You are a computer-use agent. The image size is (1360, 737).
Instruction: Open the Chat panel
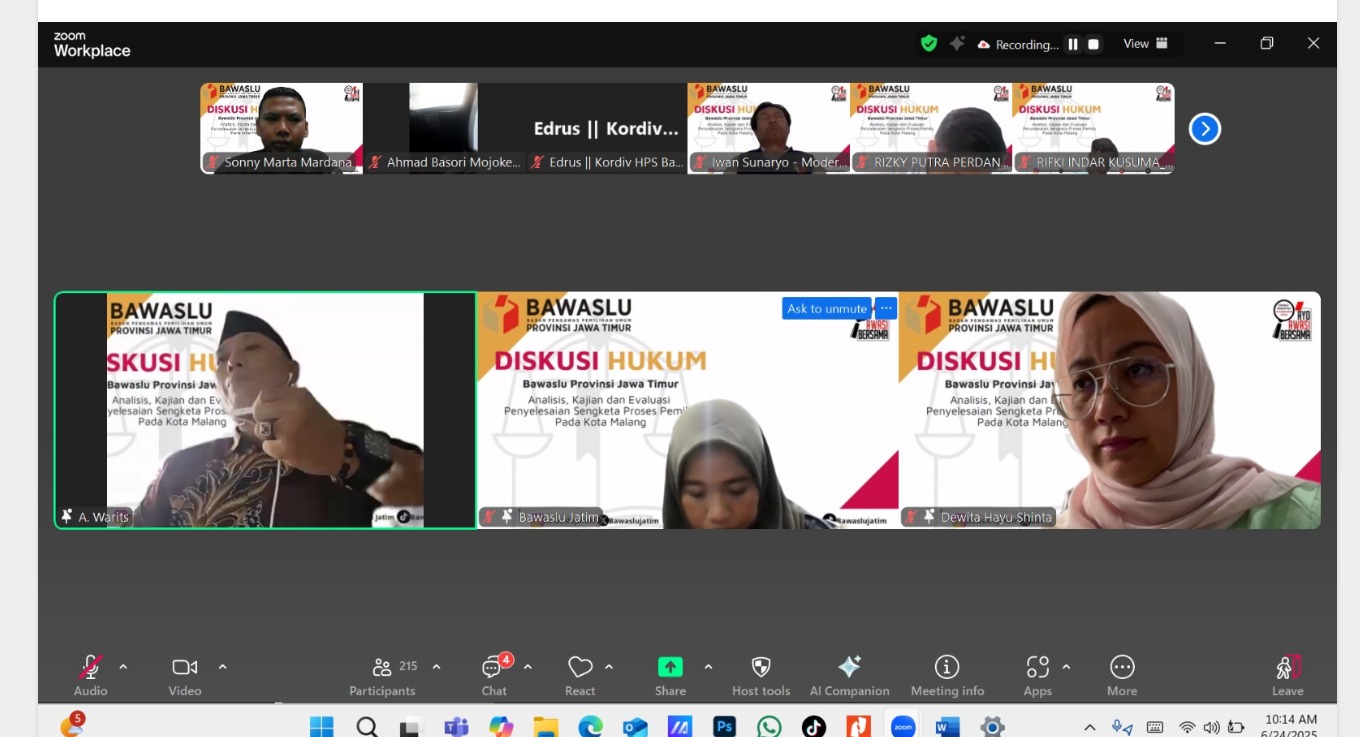(493, 675)
